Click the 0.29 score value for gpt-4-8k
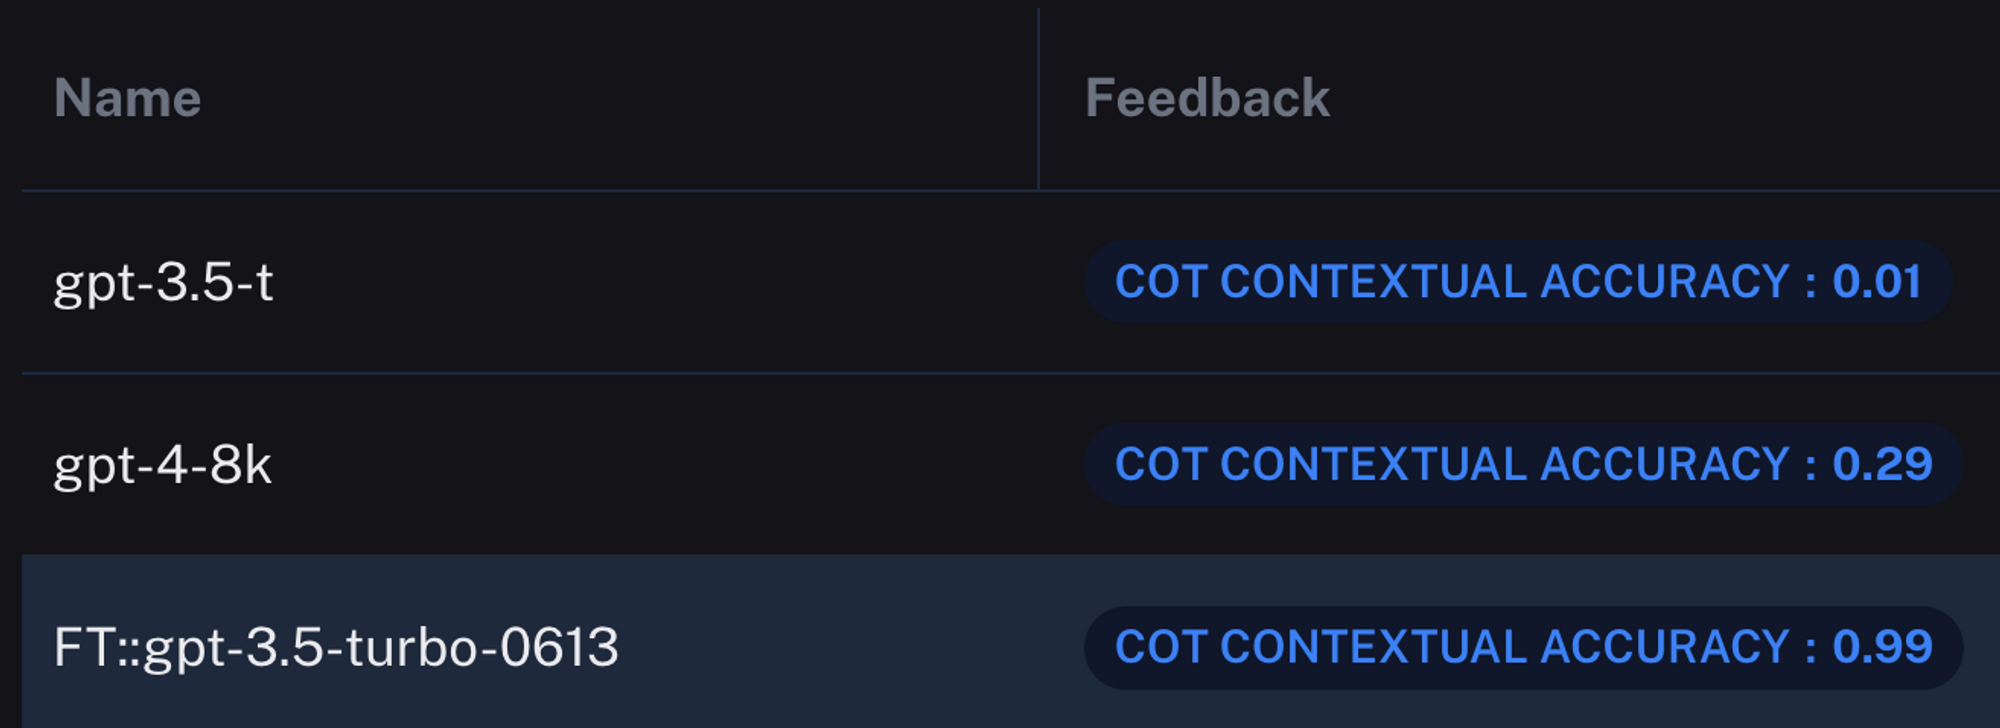Image resolution: width=2000 pixels, height=728 pixels. (1882, 465)
